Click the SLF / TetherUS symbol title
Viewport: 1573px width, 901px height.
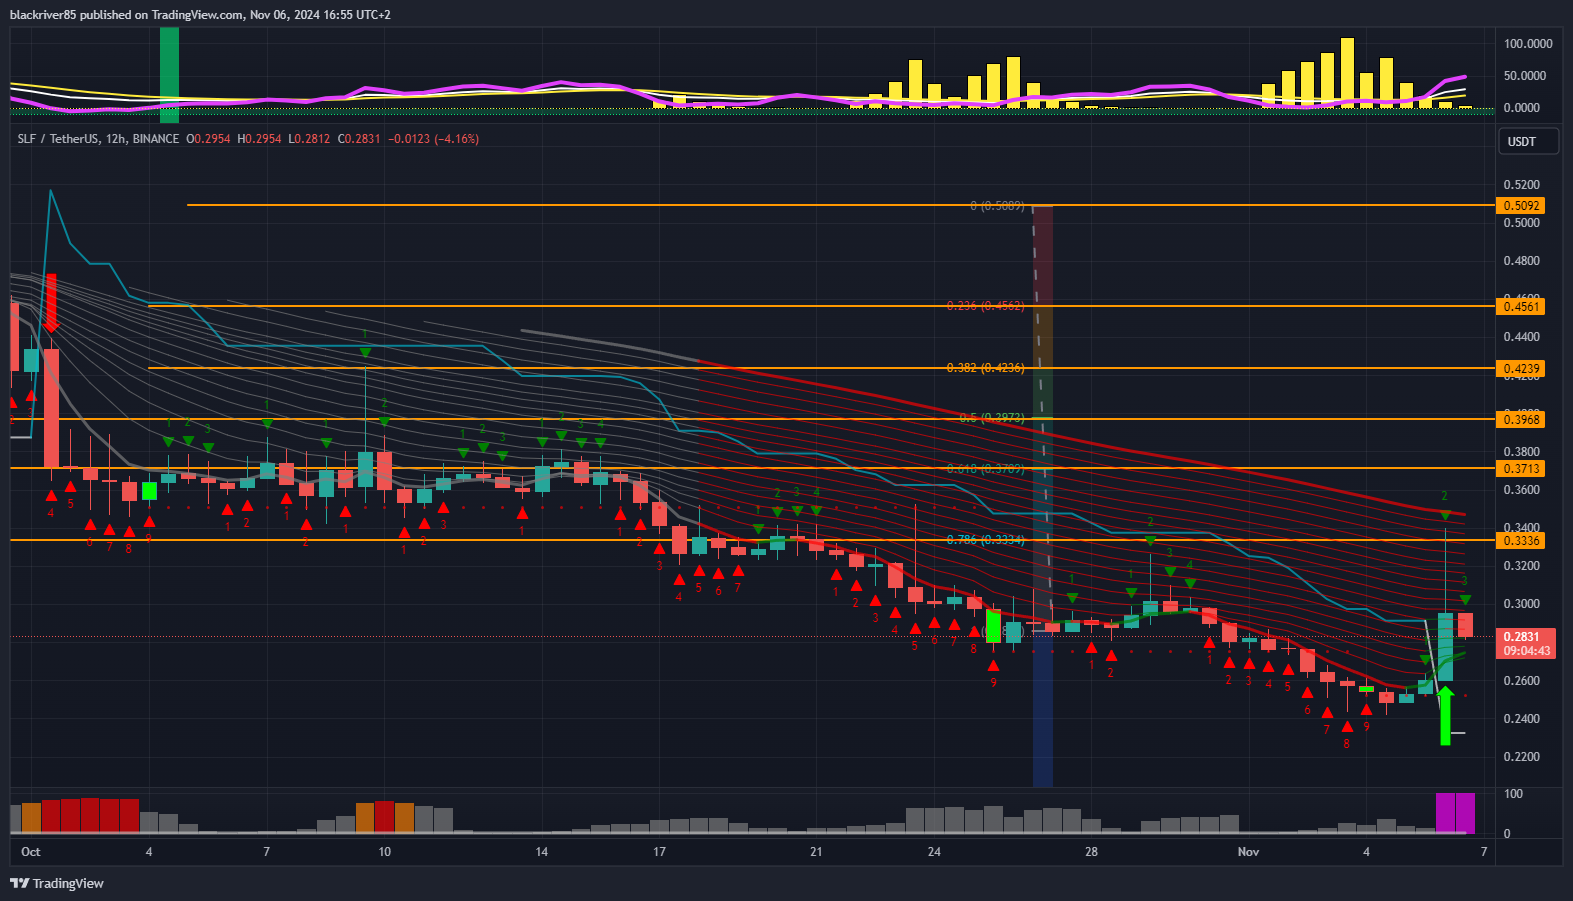(x=58, y=139)
